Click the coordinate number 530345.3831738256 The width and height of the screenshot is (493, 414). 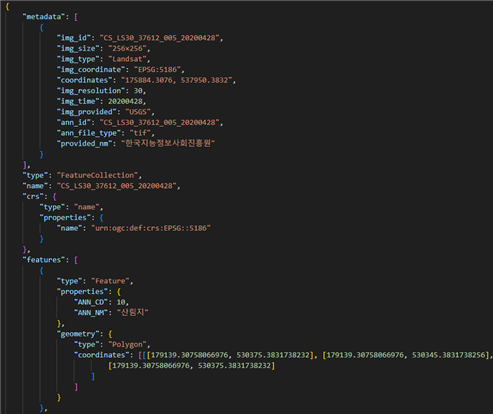tap(448, 355)
